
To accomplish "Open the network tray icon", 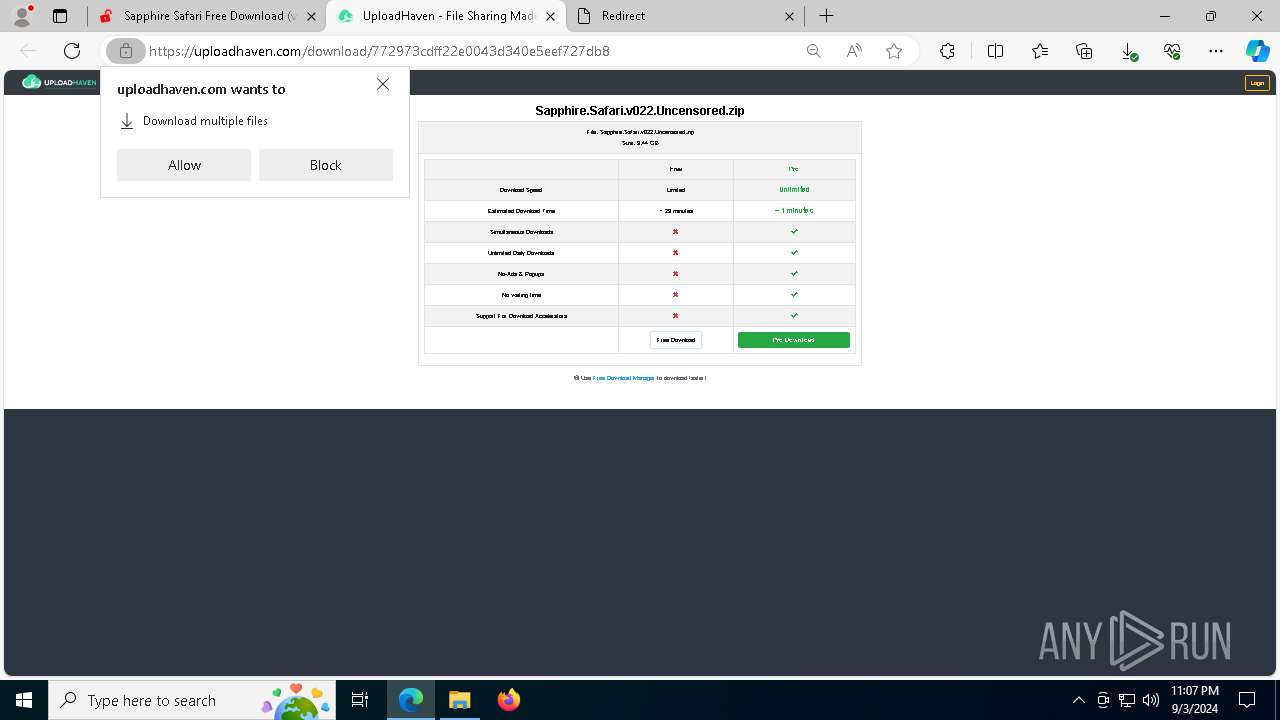I will (1127, 700).
